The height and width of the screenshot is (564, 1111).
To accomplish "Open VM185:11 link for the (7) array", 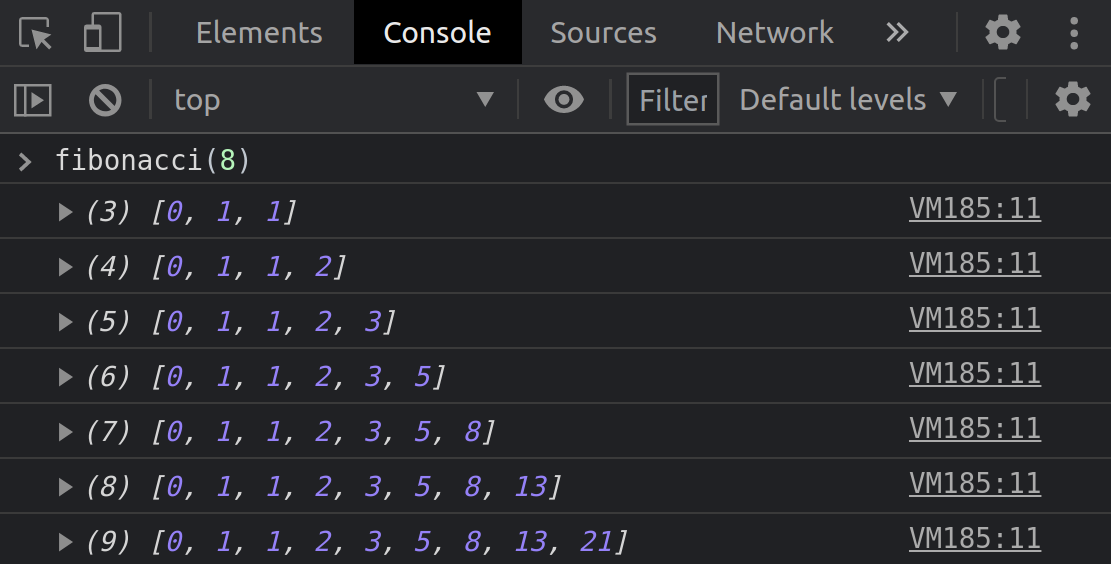I will pyautogui.click(x=975, y=429).
